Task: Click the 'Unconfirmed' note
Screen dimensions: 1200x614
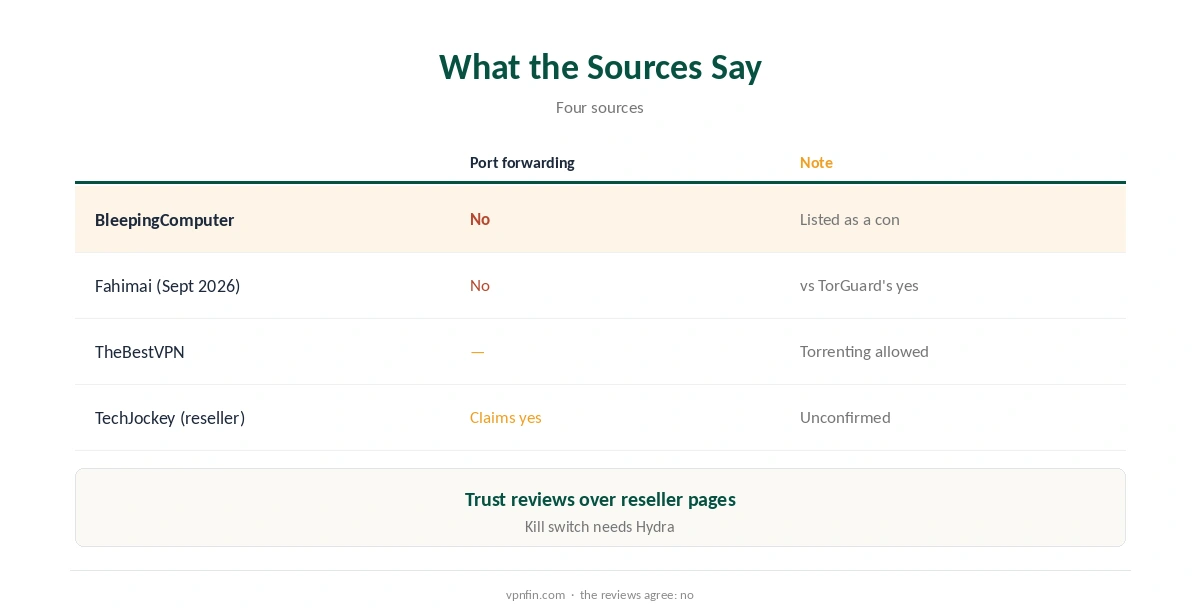Action: click(845, 417)
